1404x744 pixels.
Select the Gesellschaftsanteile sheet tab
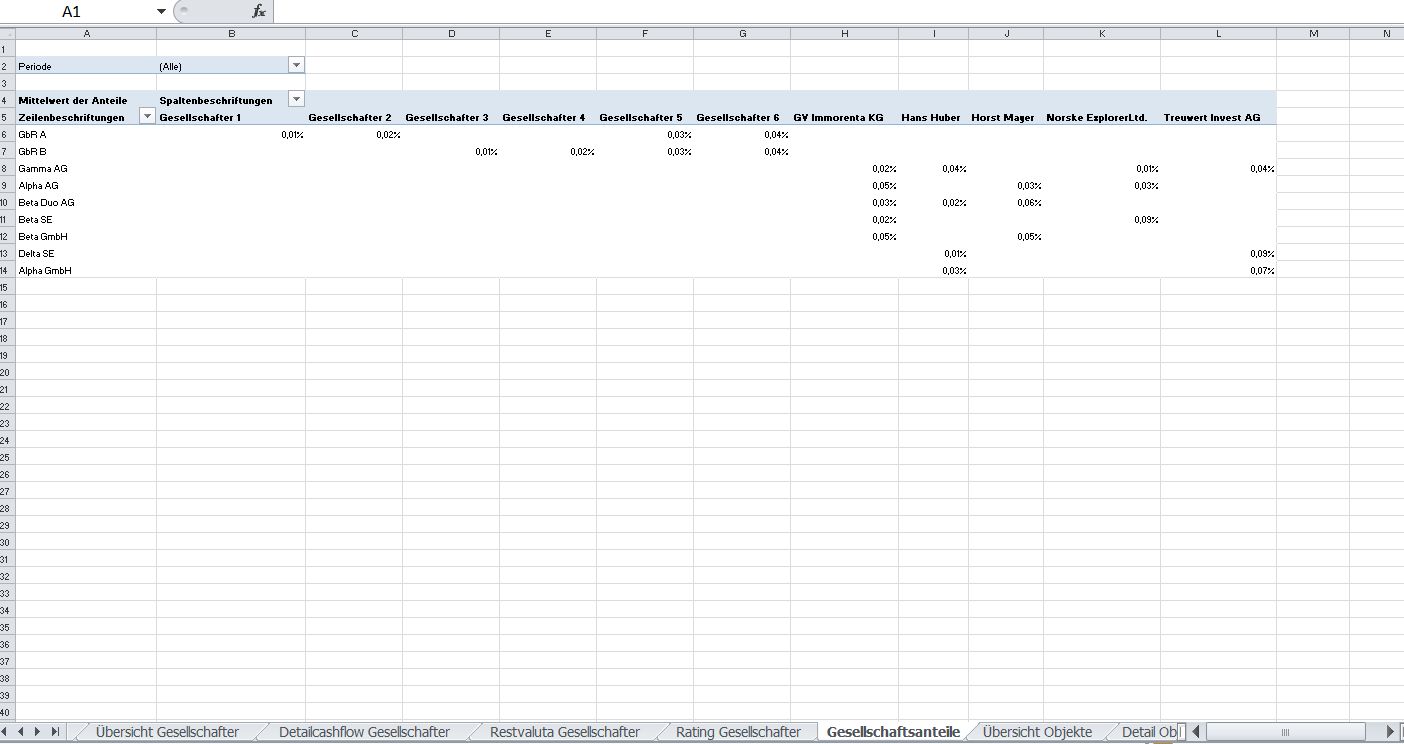(893, 732)
